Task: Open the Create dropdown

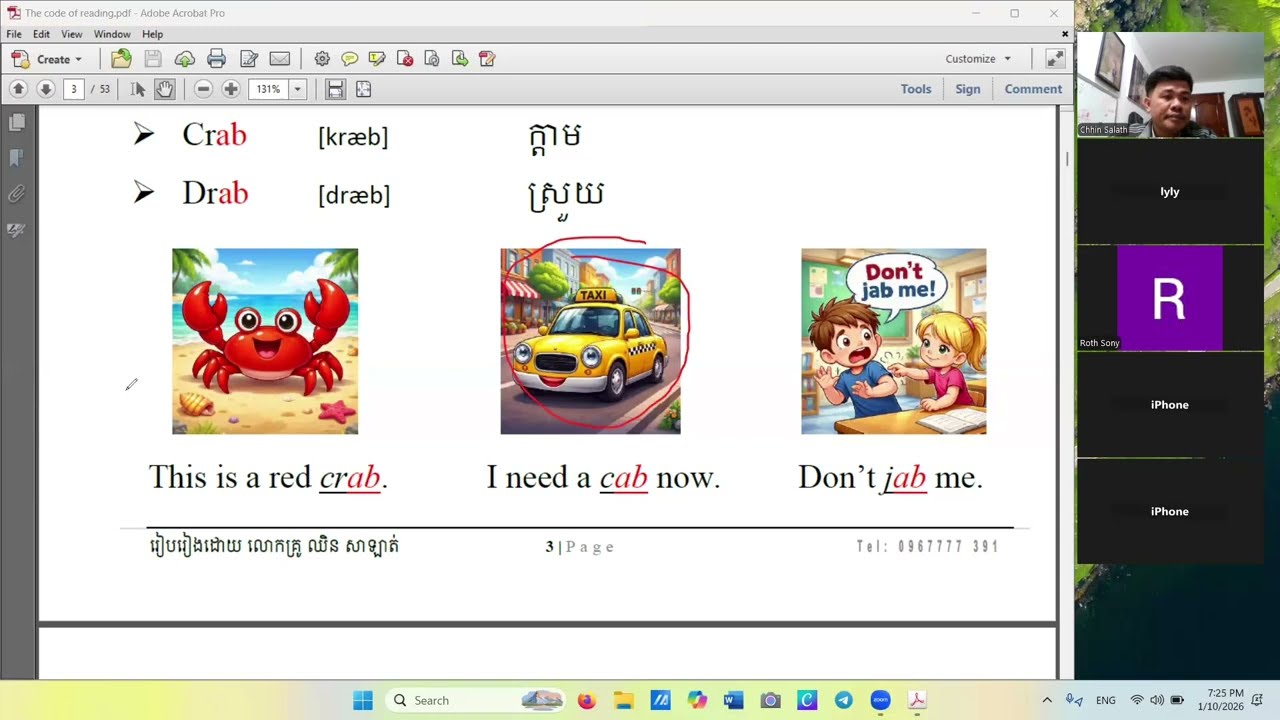Action: tap(46, 59)
